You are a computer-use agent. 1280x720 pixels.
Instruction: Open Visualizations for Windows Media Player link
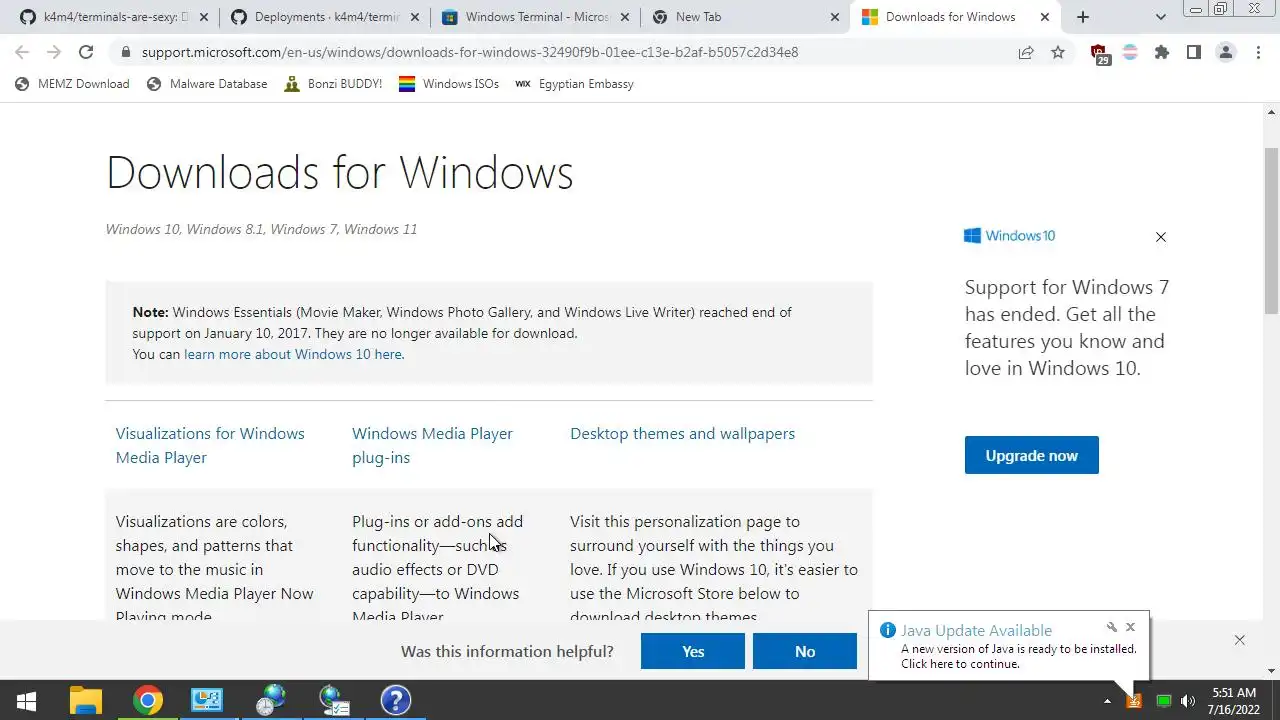(x=210, y=445)
